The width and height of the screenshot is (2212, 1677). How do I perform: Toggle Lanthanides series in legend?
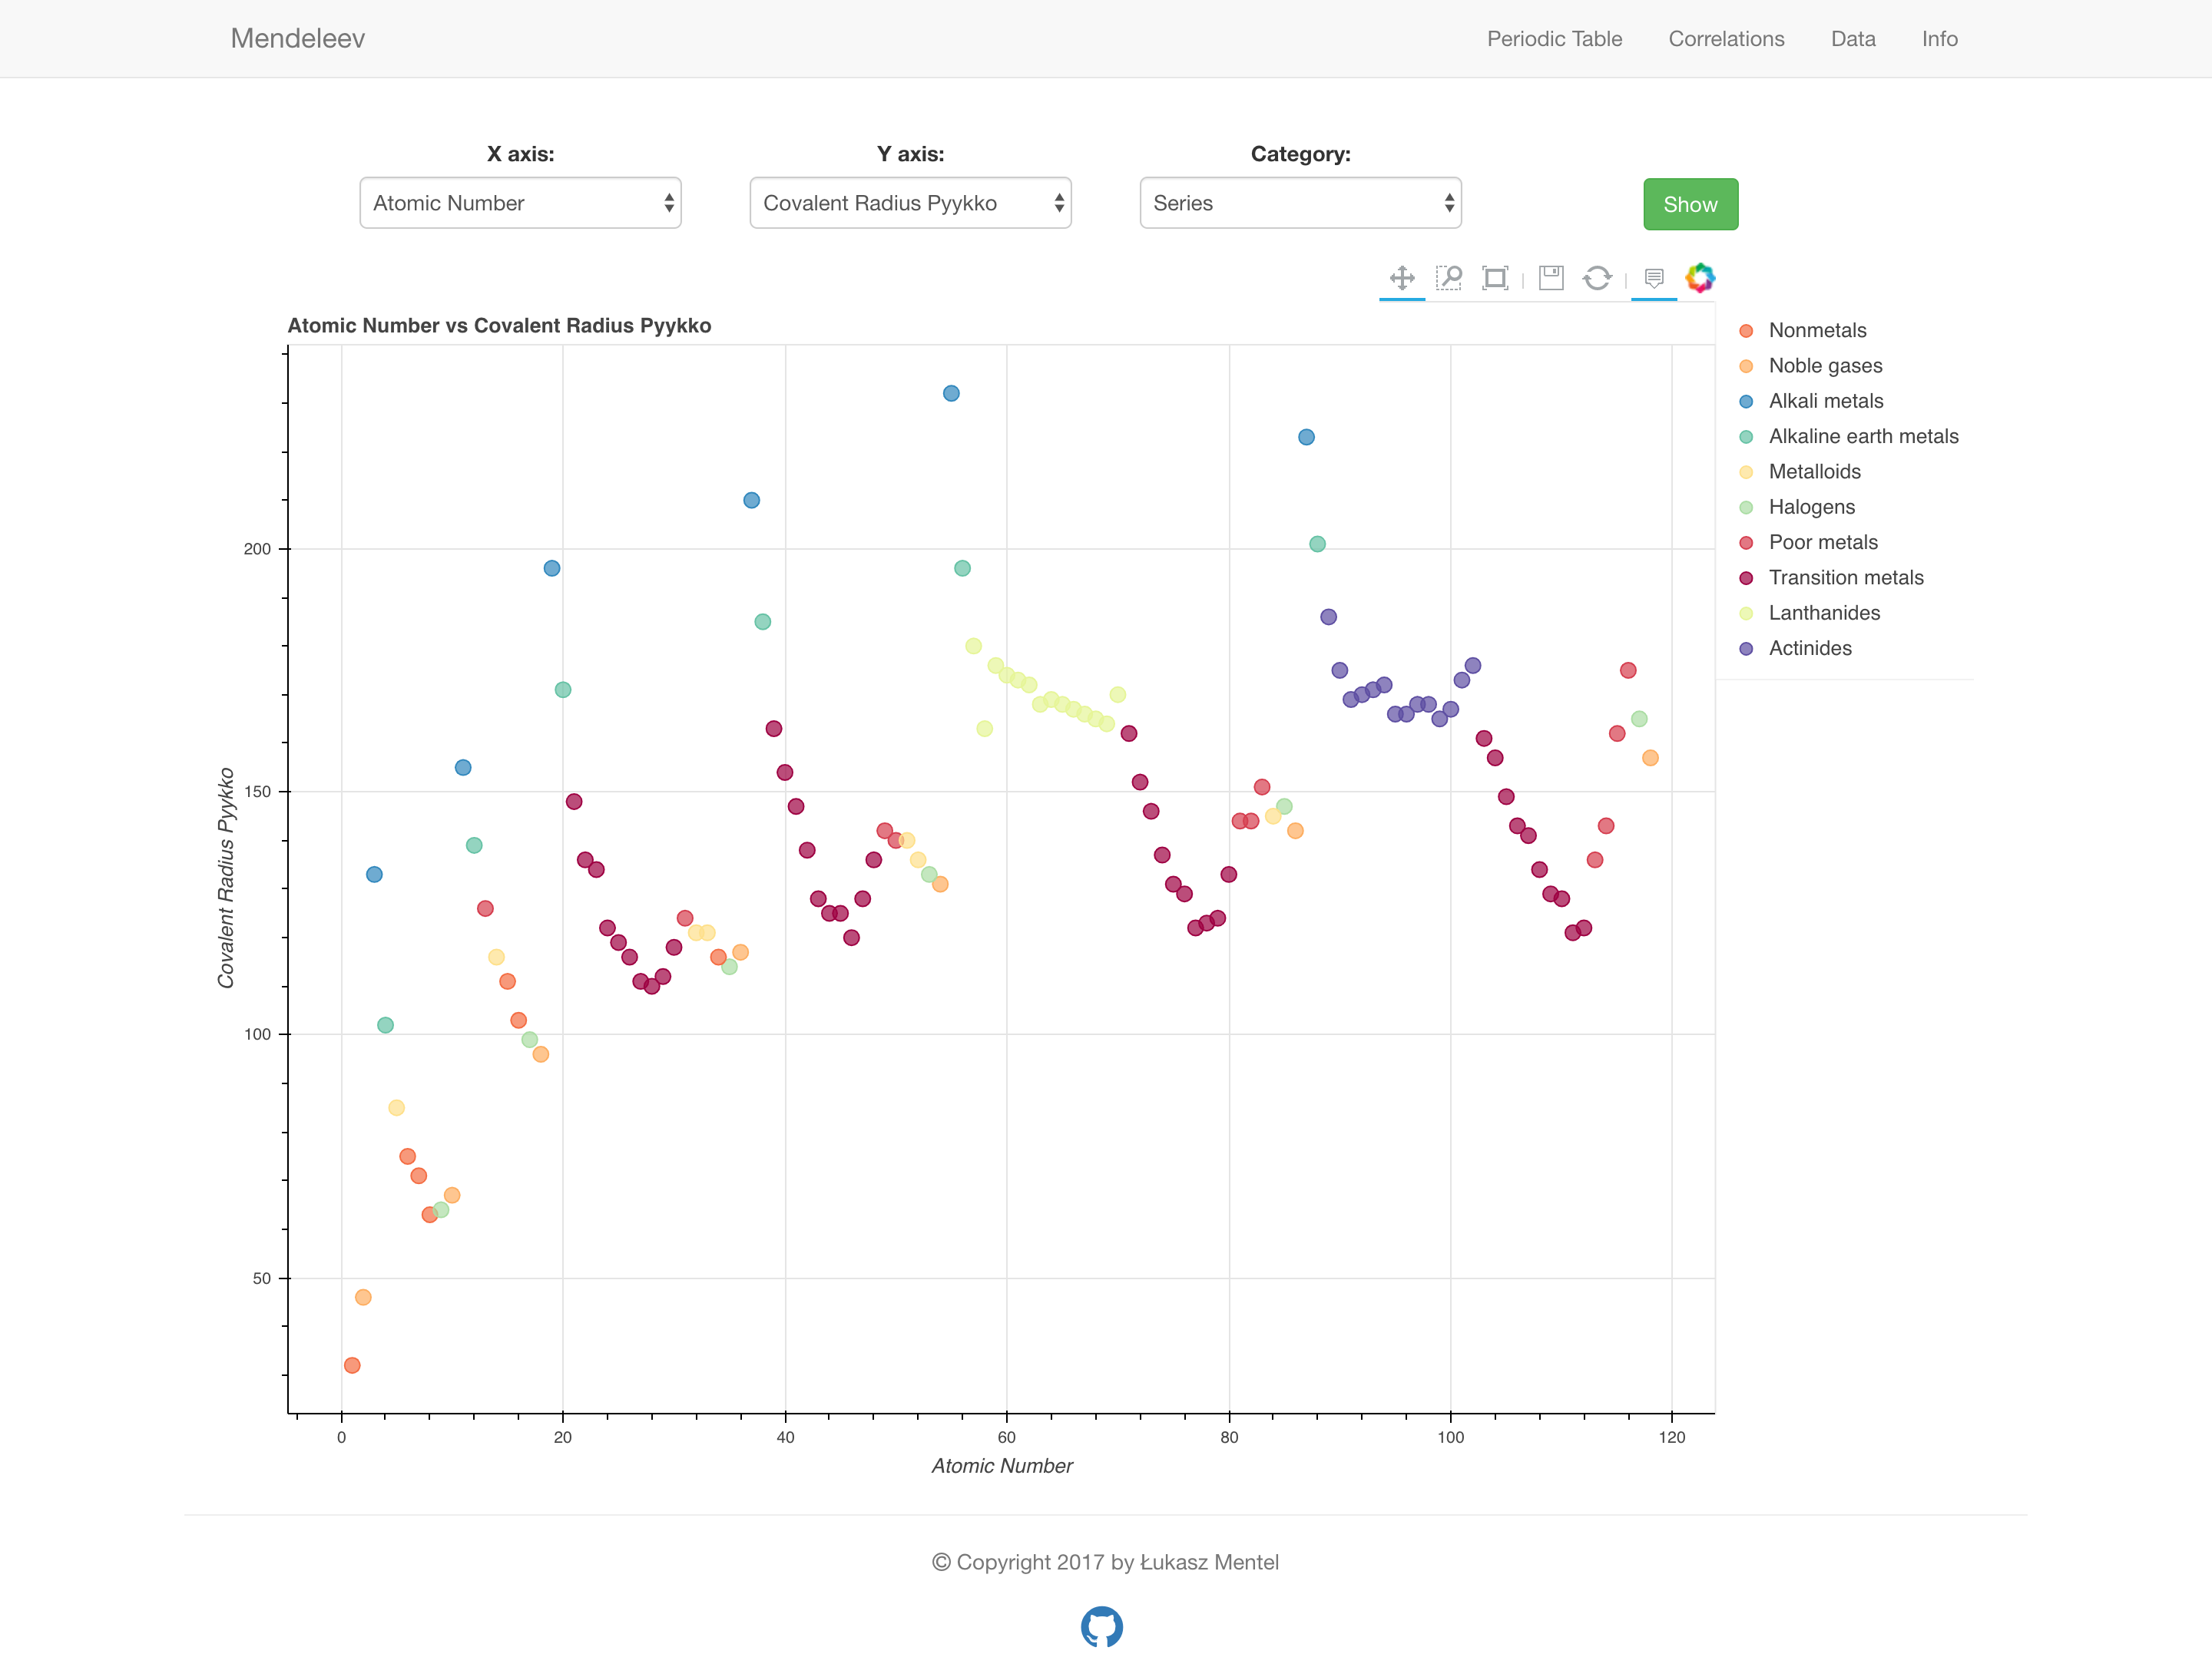tap(1823, 613)
